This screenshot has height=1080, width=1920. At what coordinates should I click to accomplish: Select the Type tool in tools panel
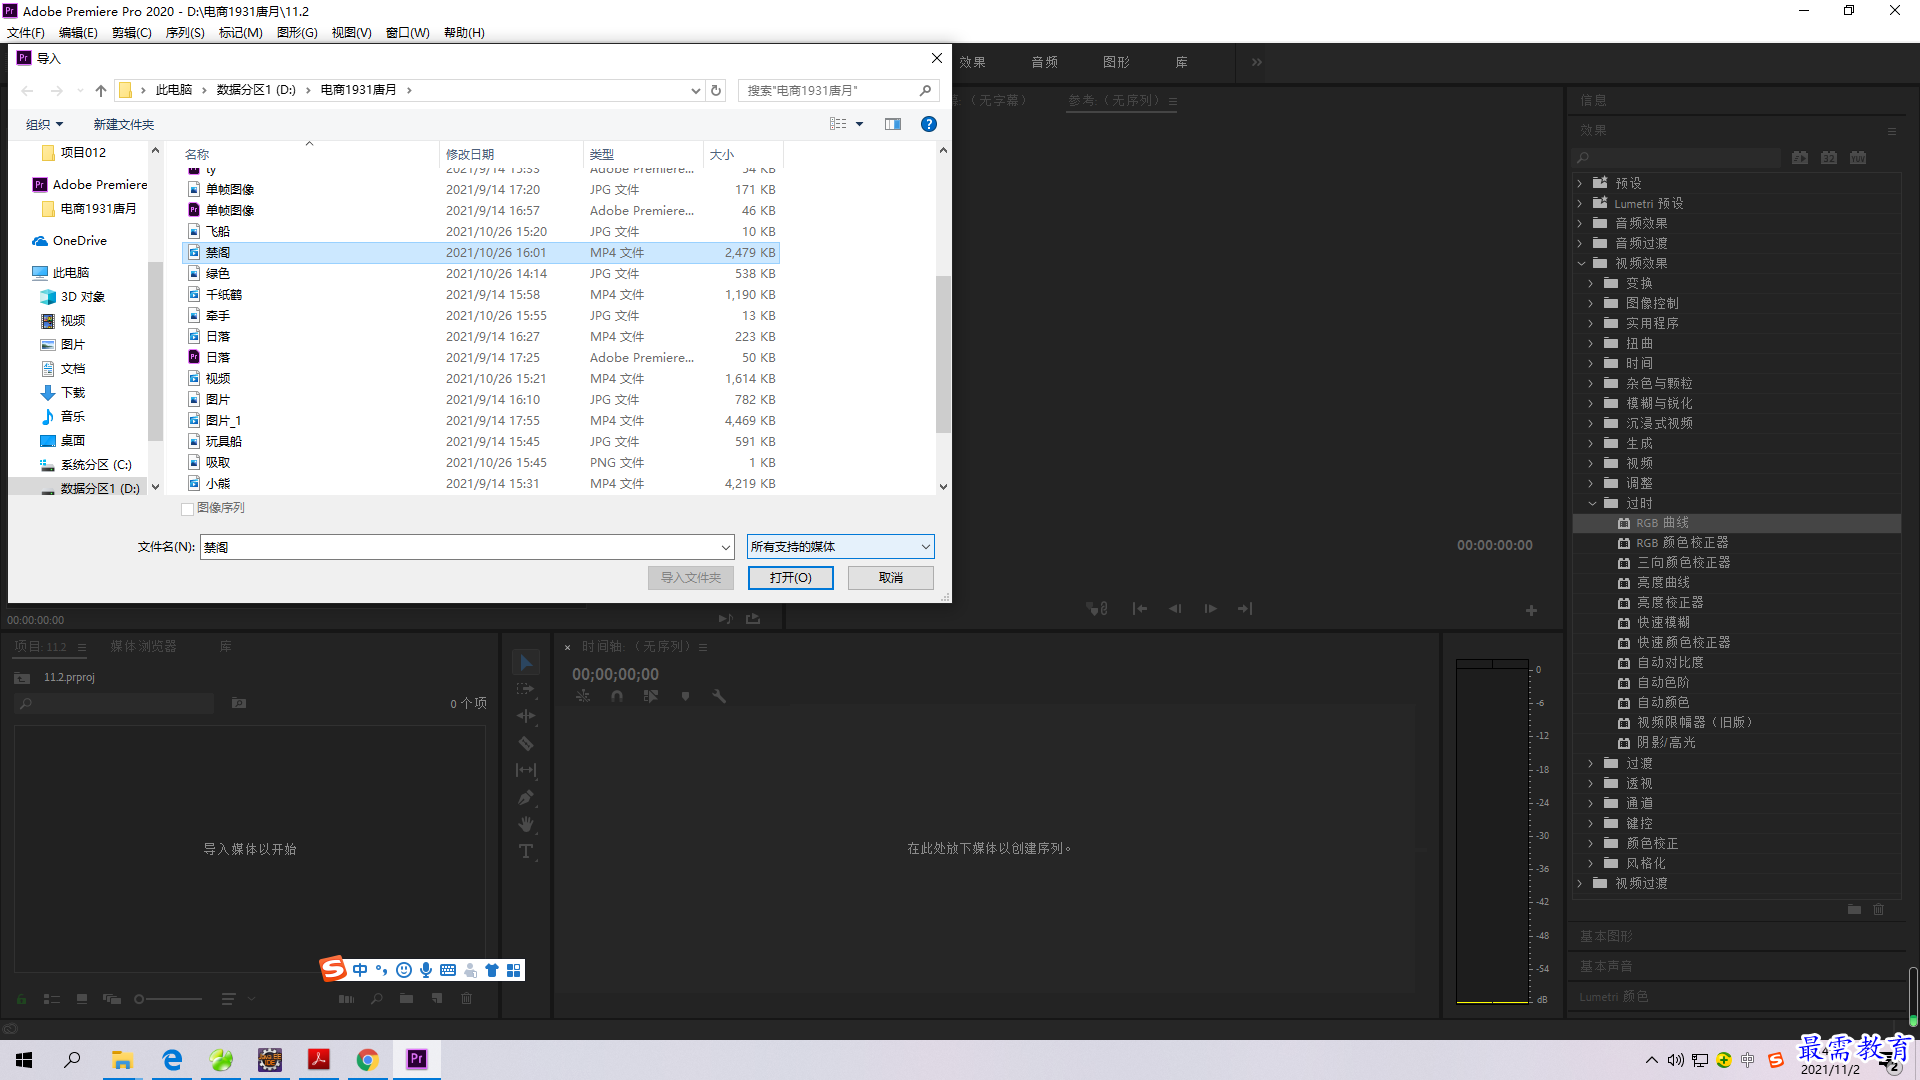[526, 851]
